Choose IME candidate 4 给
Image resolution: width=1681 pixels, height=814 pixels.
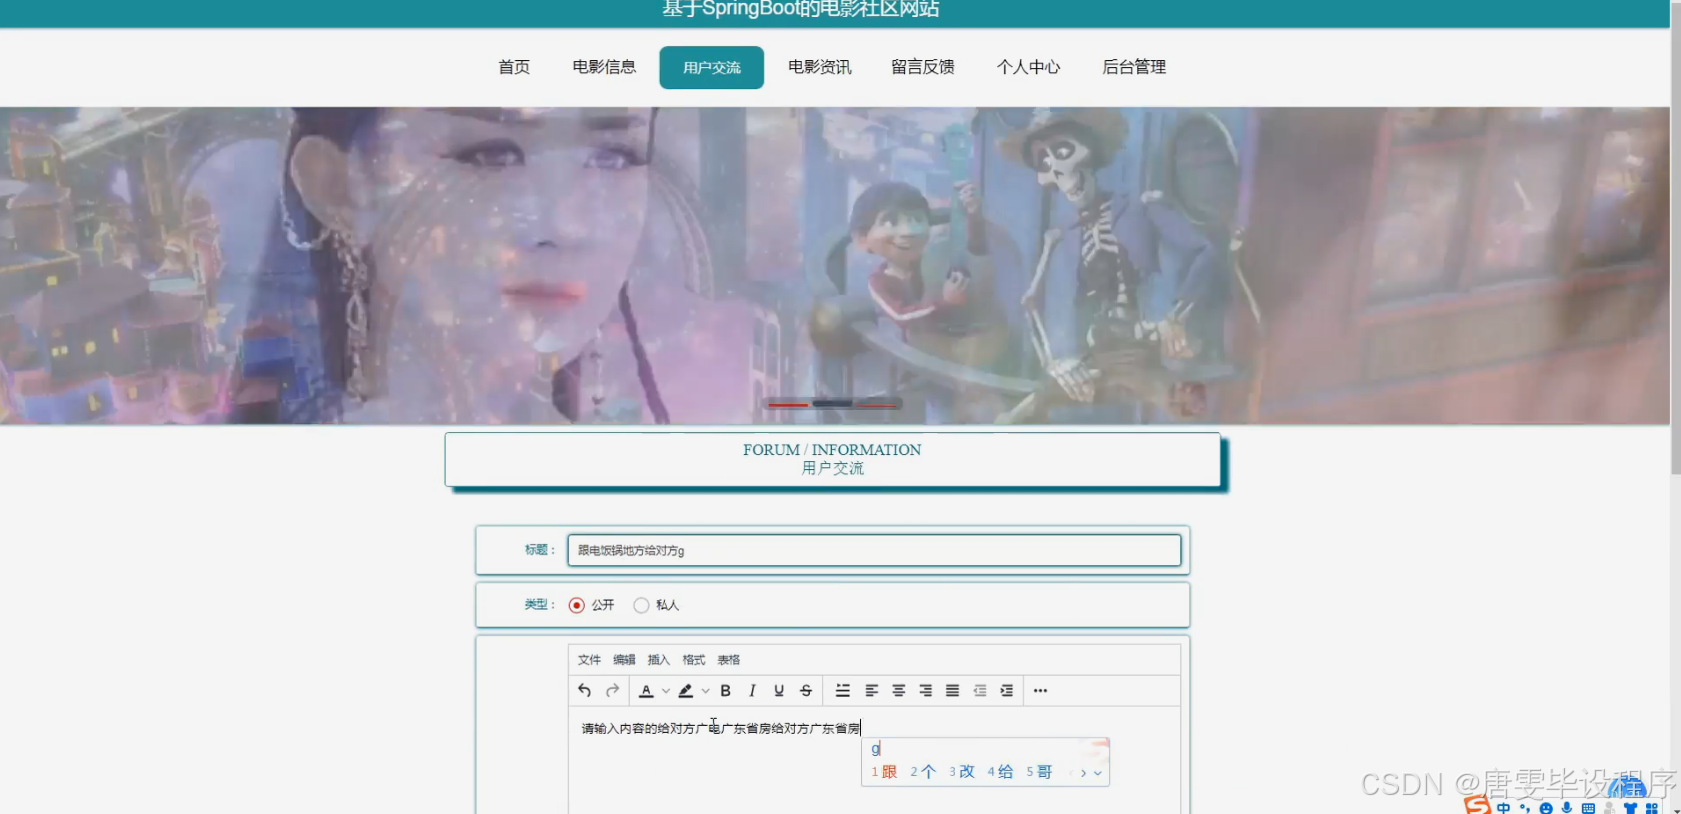pyautogui.click(x=1001, y=772)
